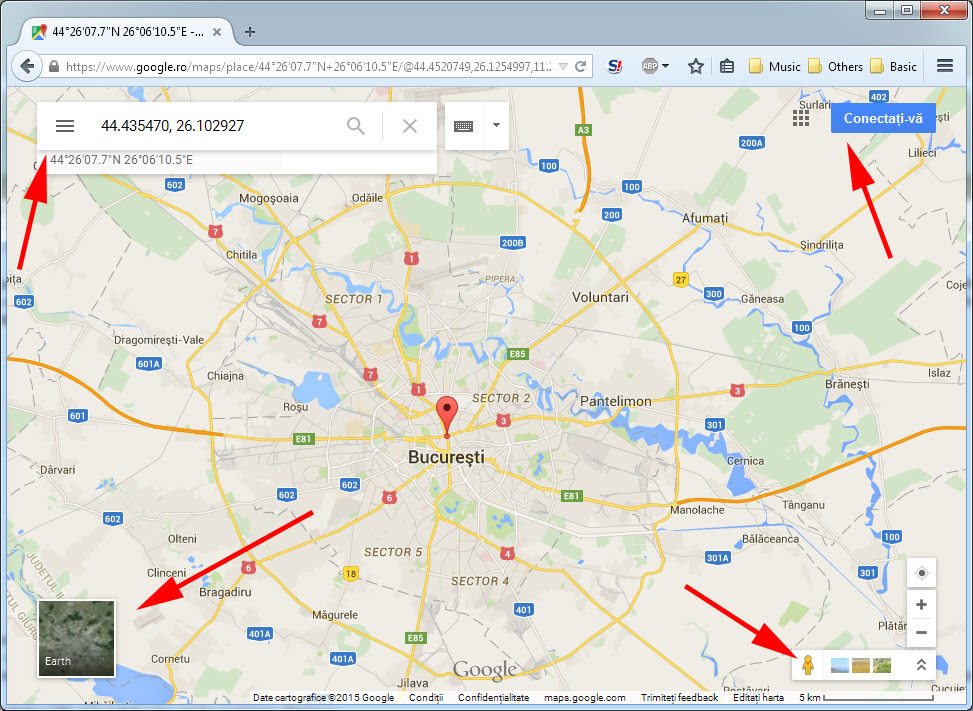
Task: Select the 44°26'07.7"N 26°06'10.5"E suggestion
Action: [122, 160]
